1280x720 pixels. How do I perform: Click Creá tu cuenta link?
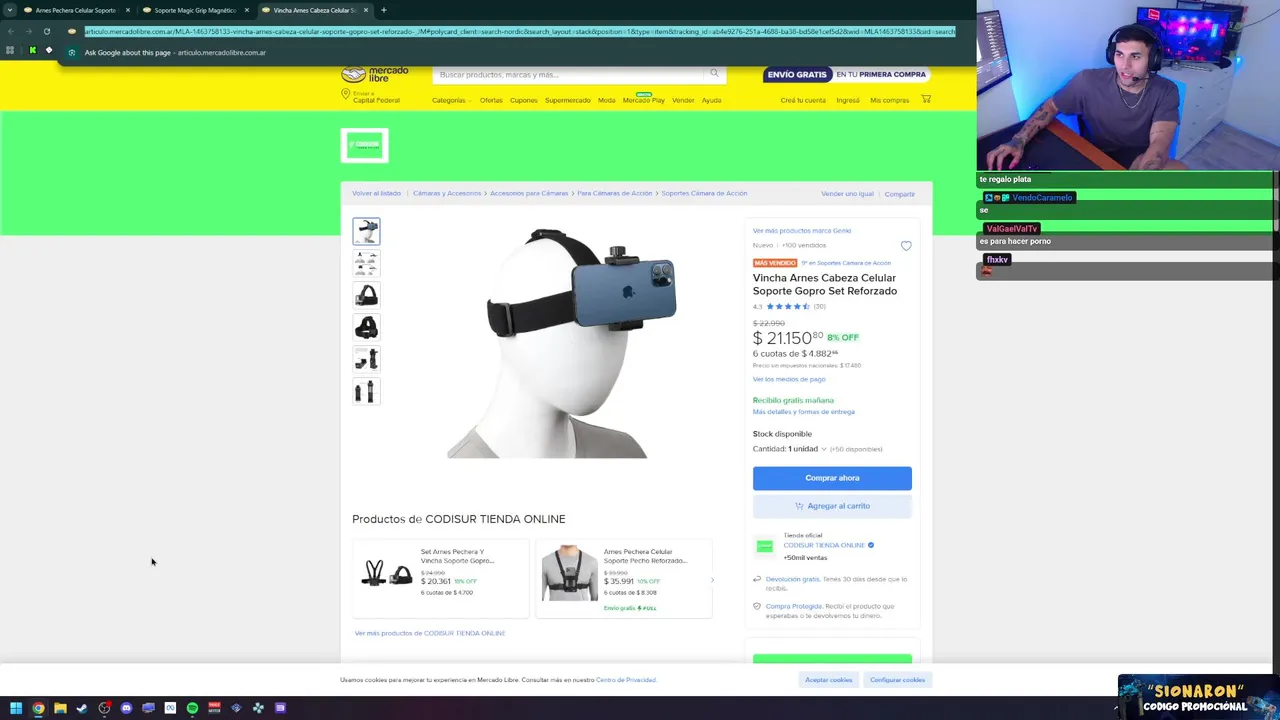[x=803, y=100]
